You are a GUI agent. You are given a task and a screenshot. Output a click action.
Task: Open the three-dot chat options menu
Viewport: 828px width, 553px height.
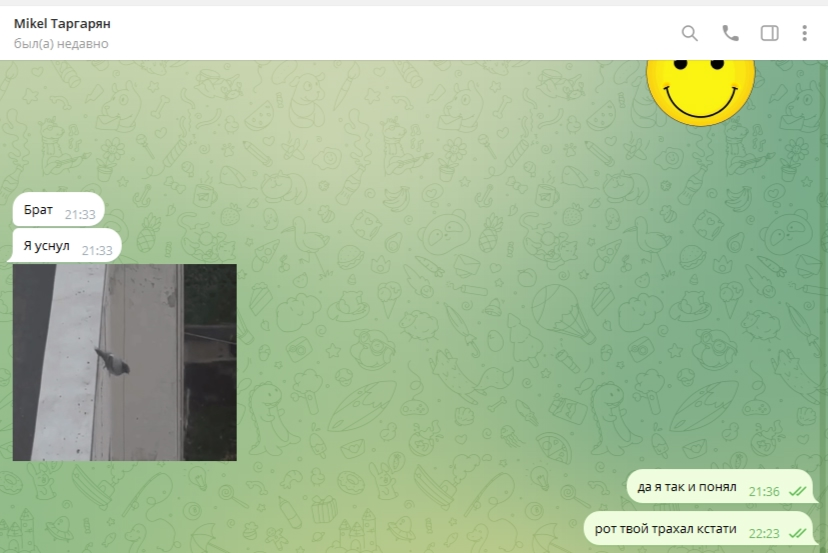pos(804,33)
